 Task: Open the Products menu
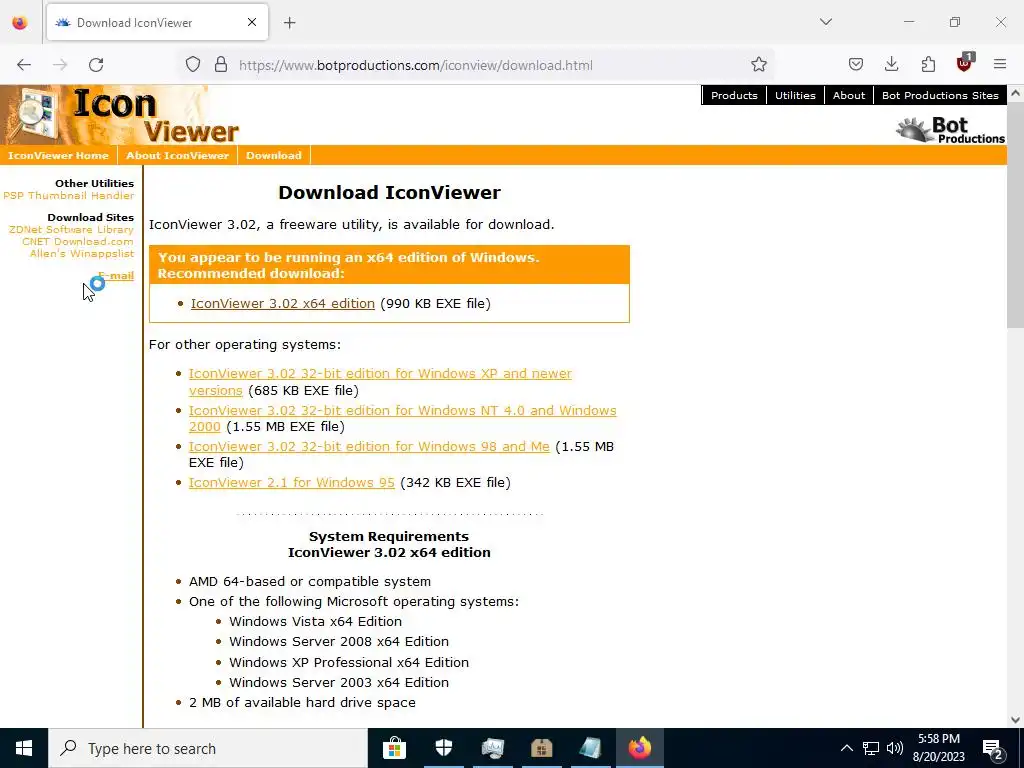pos(734,95)
